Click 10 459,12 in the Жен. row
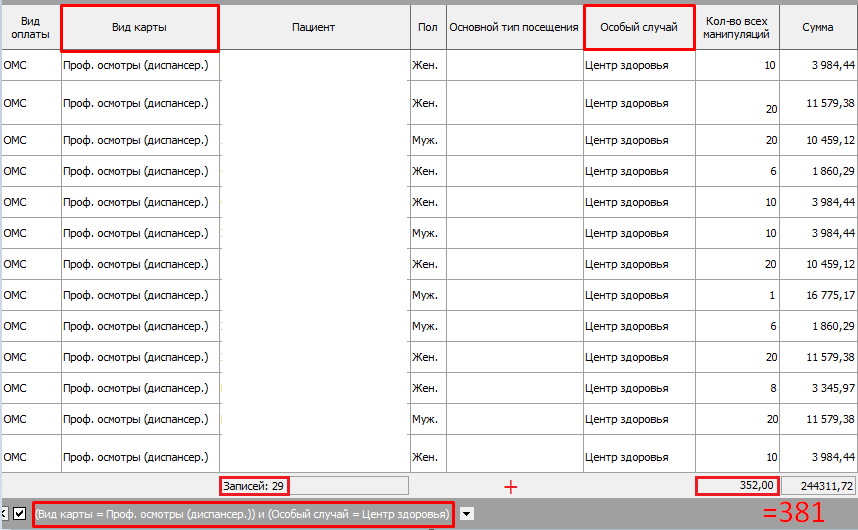 (818, 264)
